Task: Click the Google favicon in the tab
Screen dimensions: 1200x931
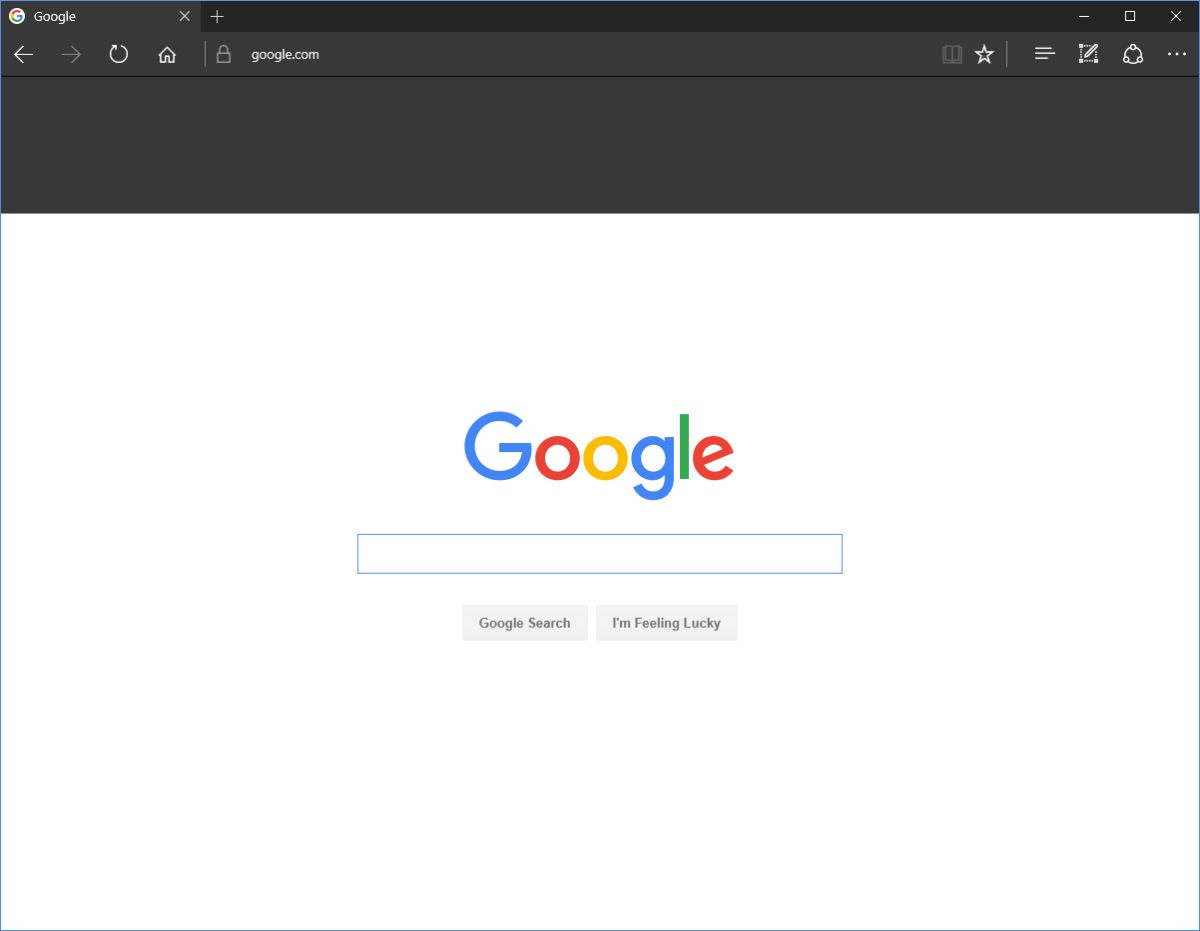Action: click(17, 16)
